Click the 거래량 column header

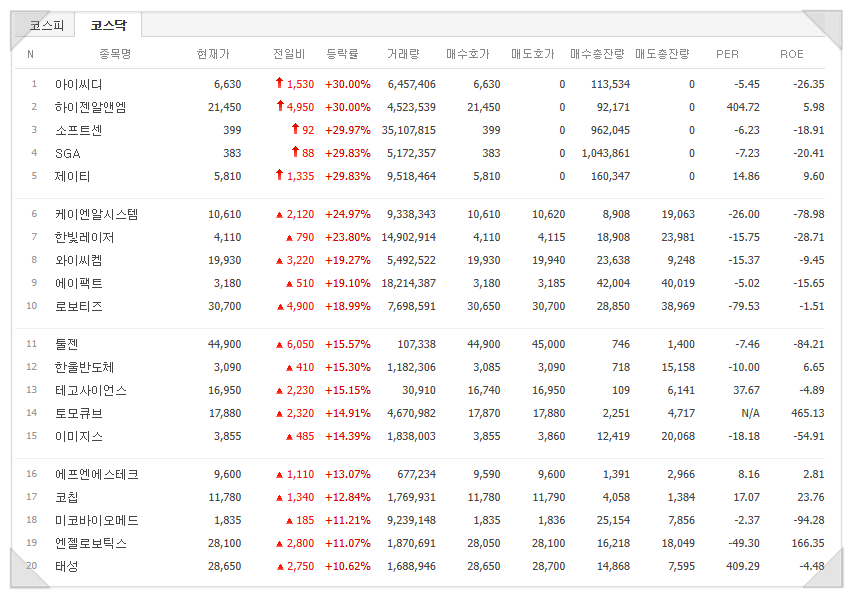403,54
